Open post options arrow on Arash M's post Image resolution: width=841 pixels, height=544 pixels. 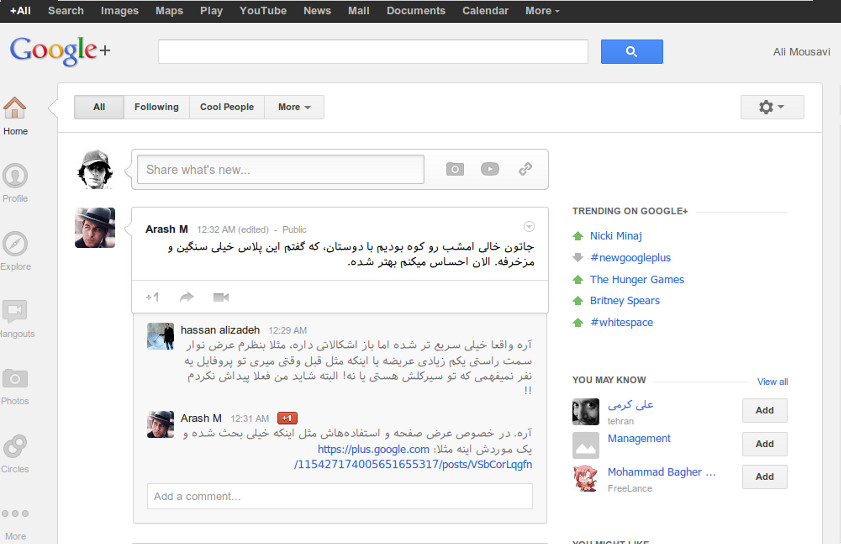(529, 226)
